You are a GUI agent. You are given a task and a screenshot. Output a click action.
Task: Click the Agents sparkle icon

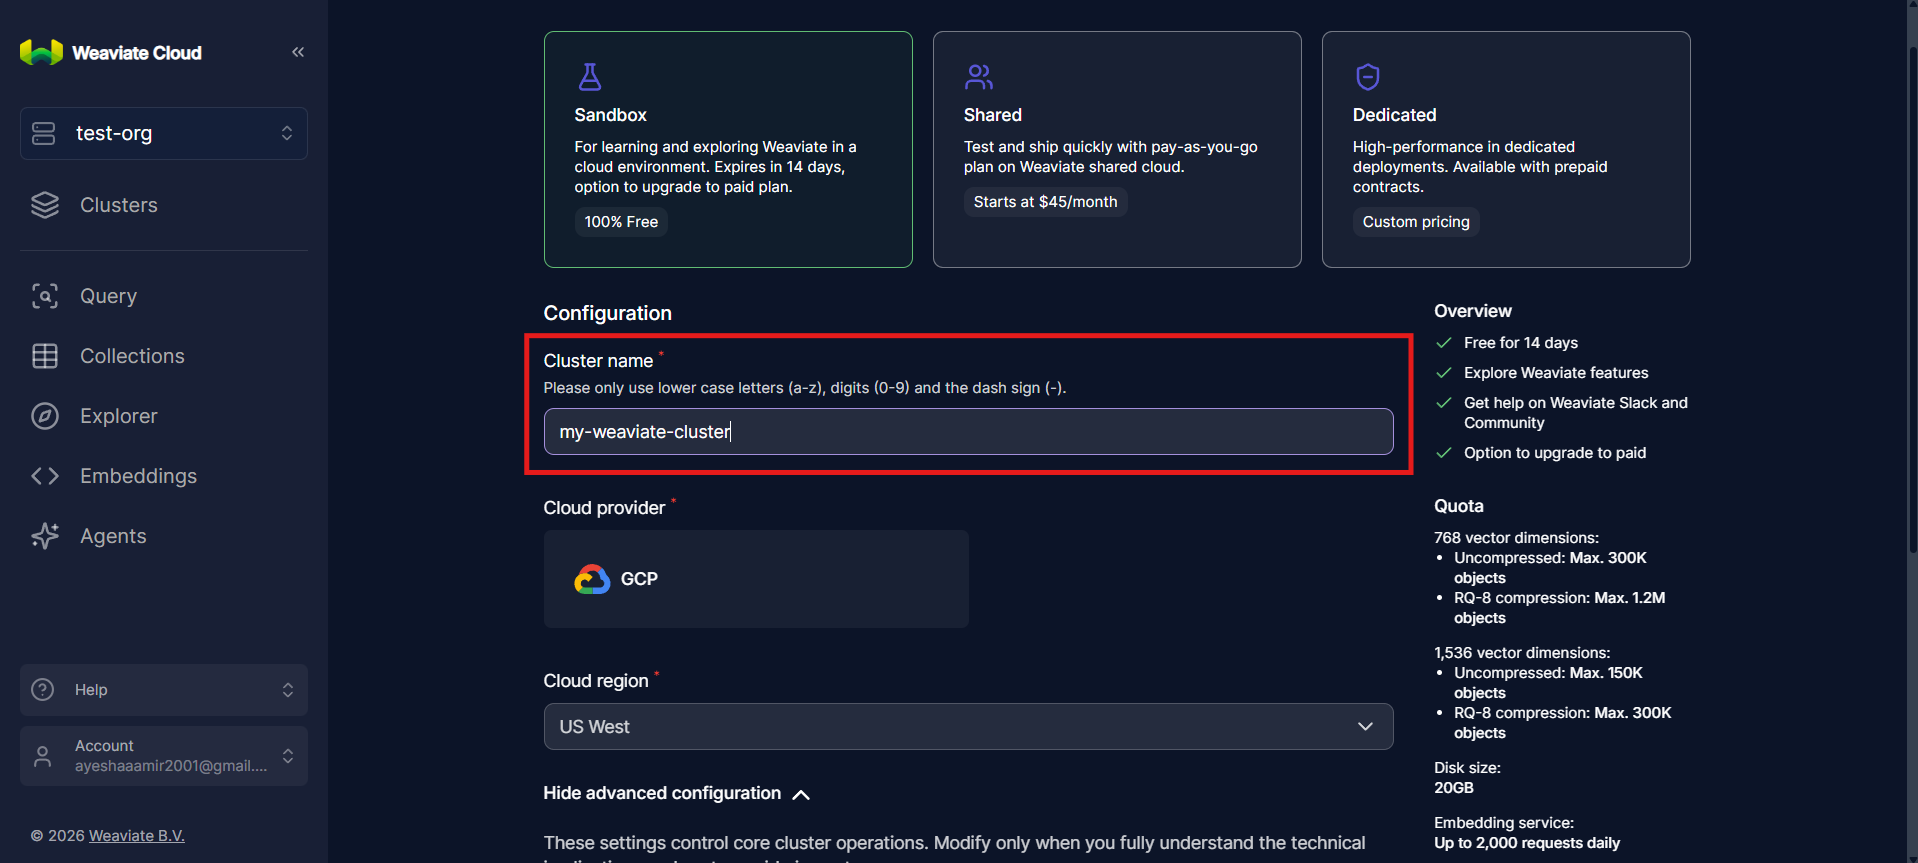click(x=45, y=536)
